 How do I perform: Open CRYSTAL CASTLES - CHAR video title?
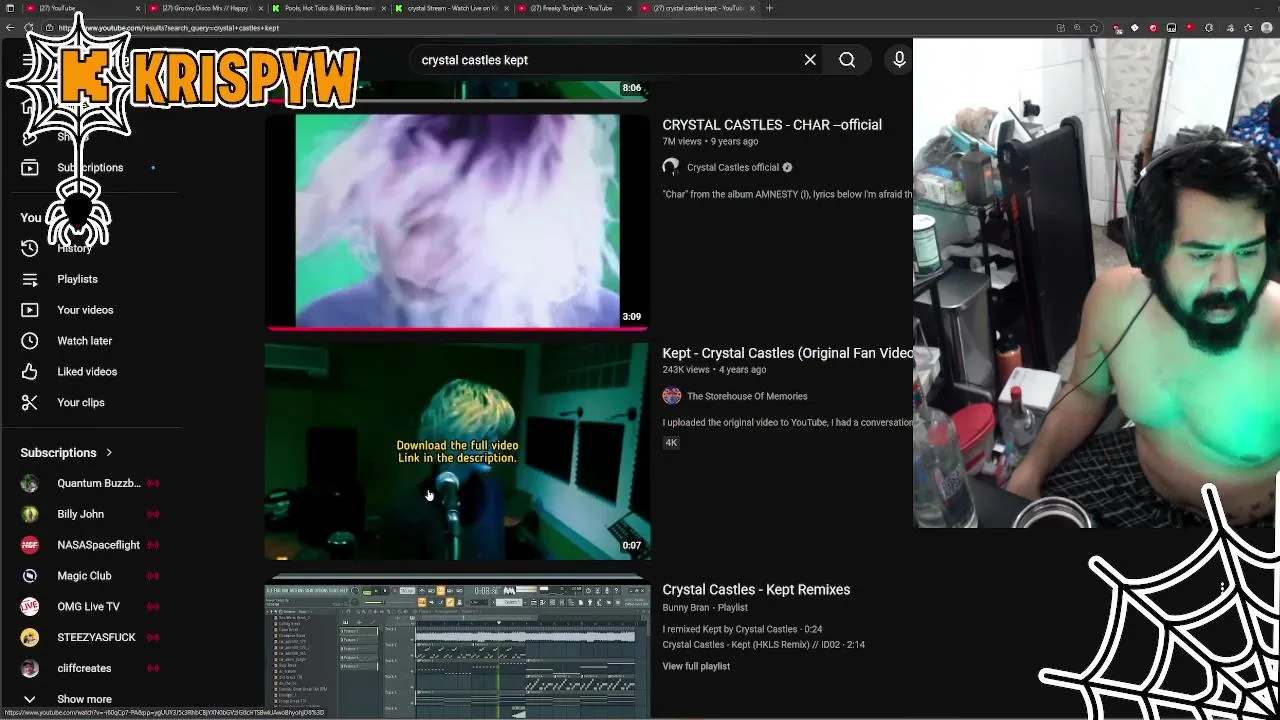772,125
